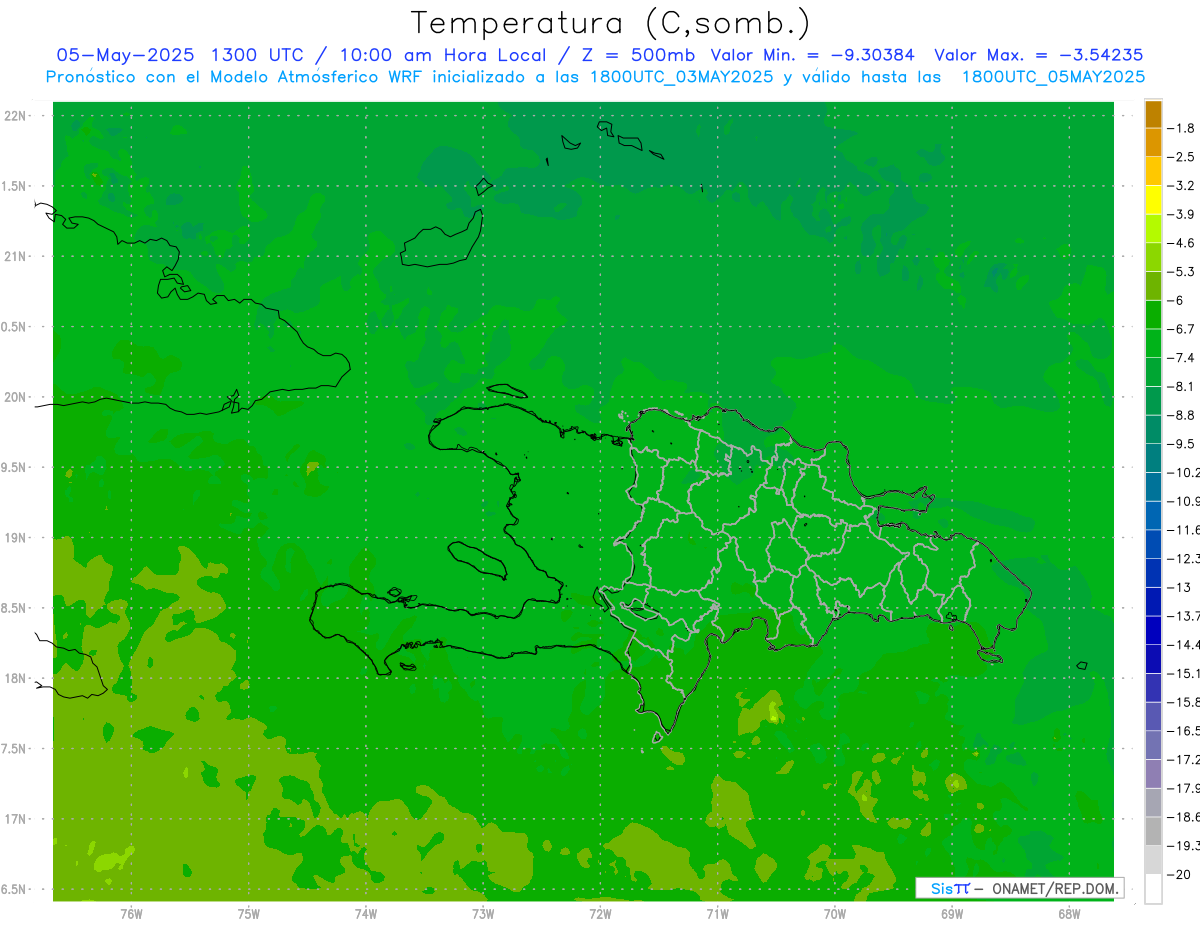Viewport: 1200px width, 927px height.
Task: Click the "-7.4" colorbar value
Action: click(1182, 357)
